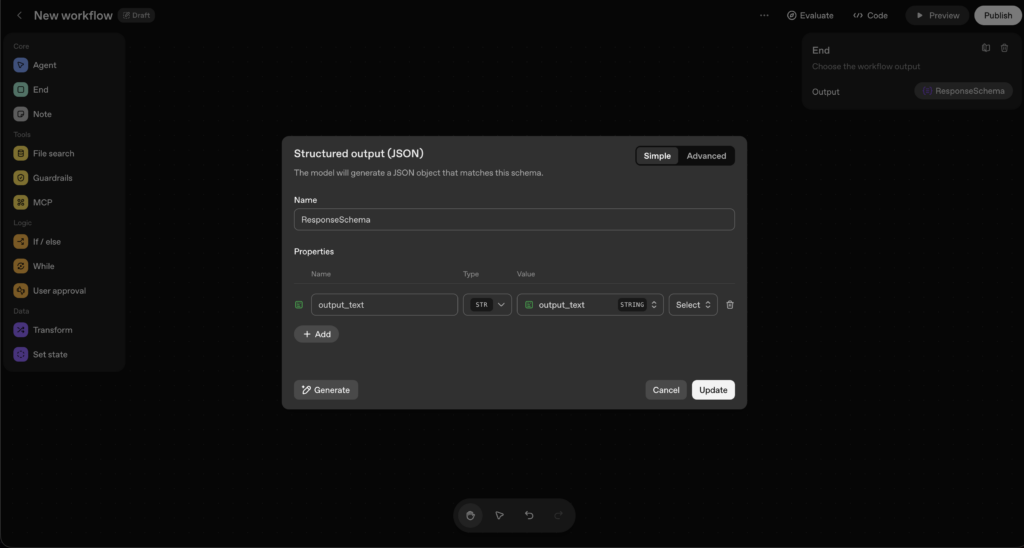Open the STR type dropdown
The image size is (1024, 548).
(487, 305)
